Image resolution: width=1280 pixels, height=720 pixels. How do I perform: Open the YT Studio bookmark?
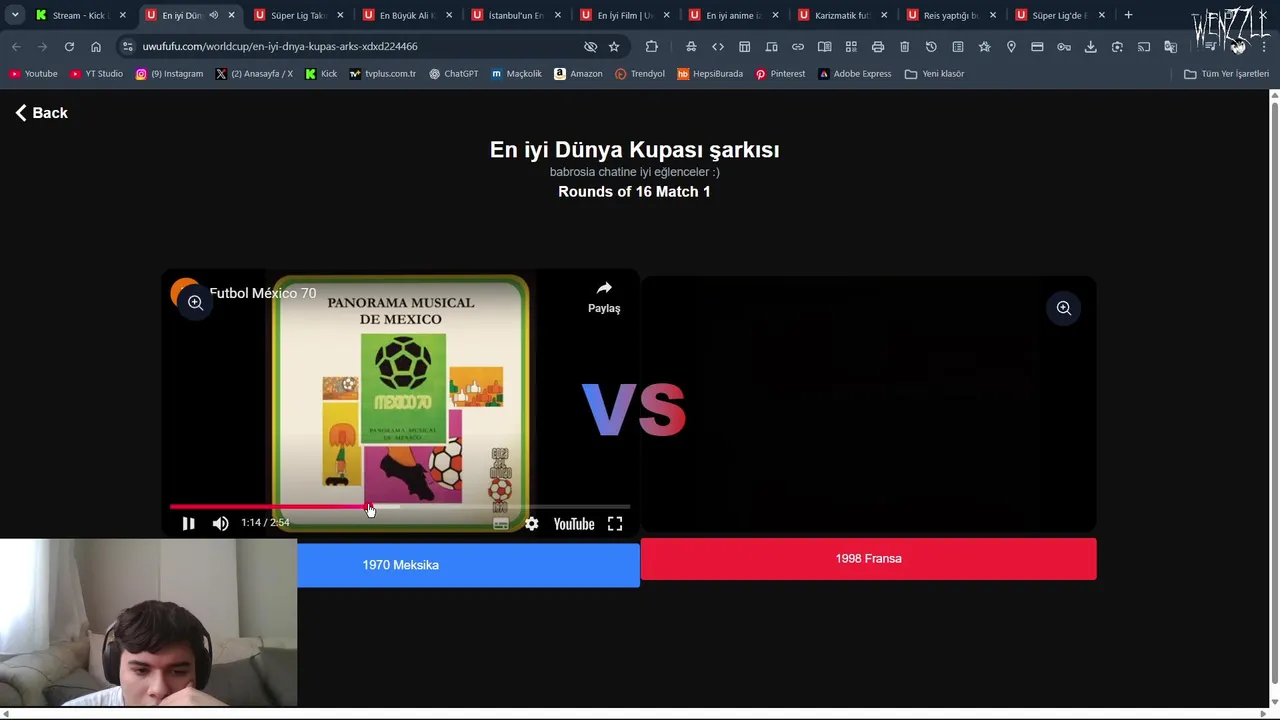click(x=96, y=73)
